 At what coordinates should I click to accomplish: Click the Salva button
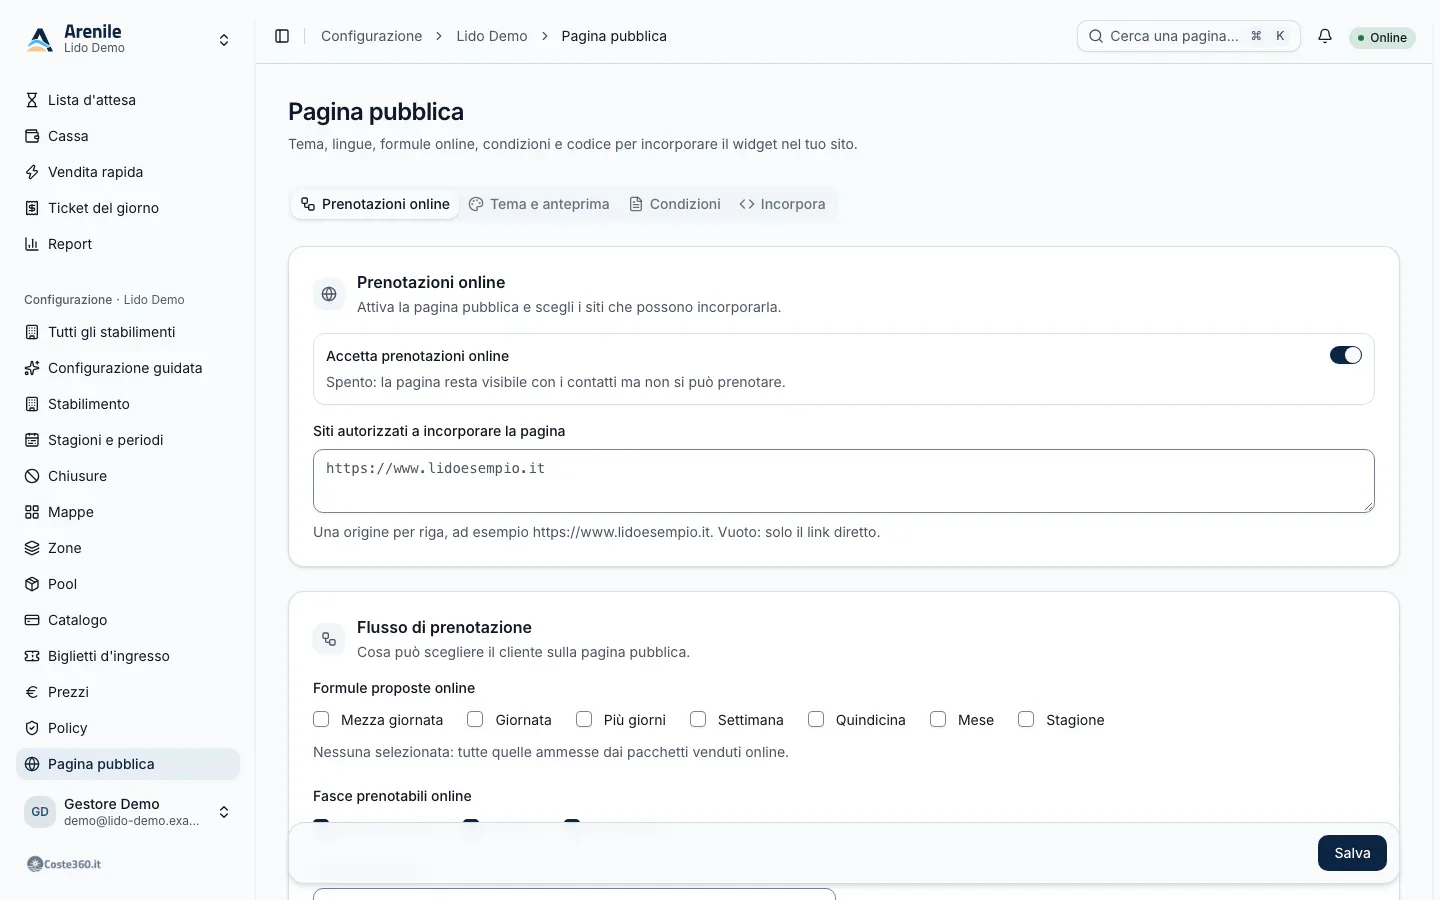[1352, 853]
